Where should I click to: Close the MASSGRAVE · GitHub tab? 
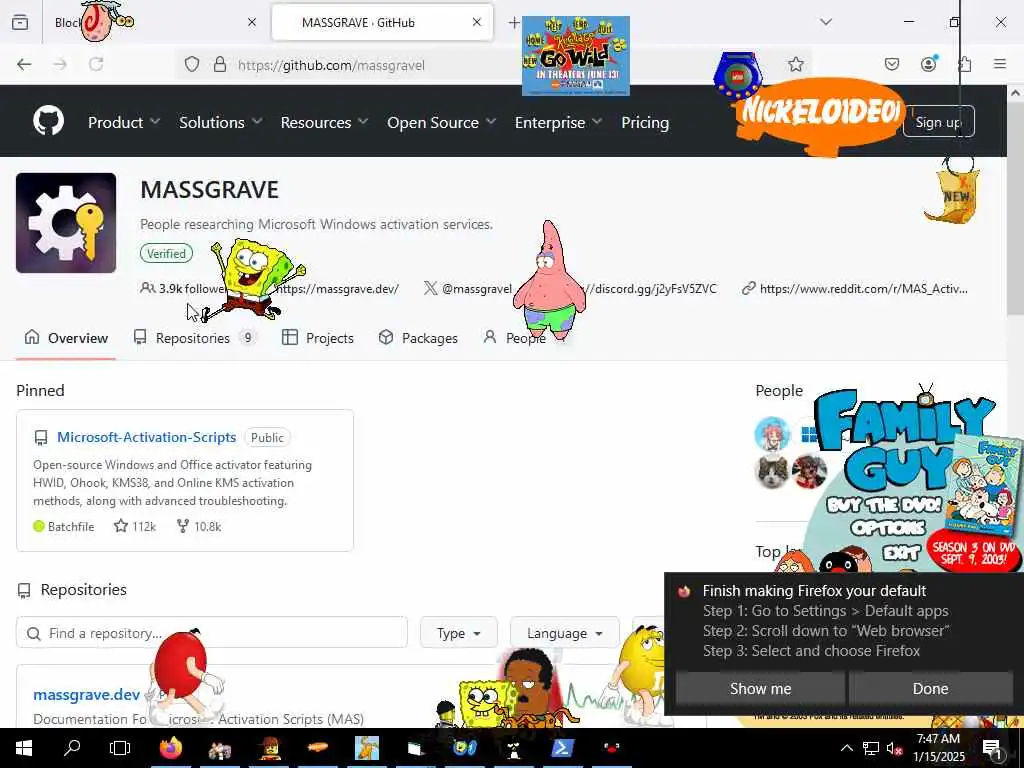pyautogui.click(x=477, y=22)
